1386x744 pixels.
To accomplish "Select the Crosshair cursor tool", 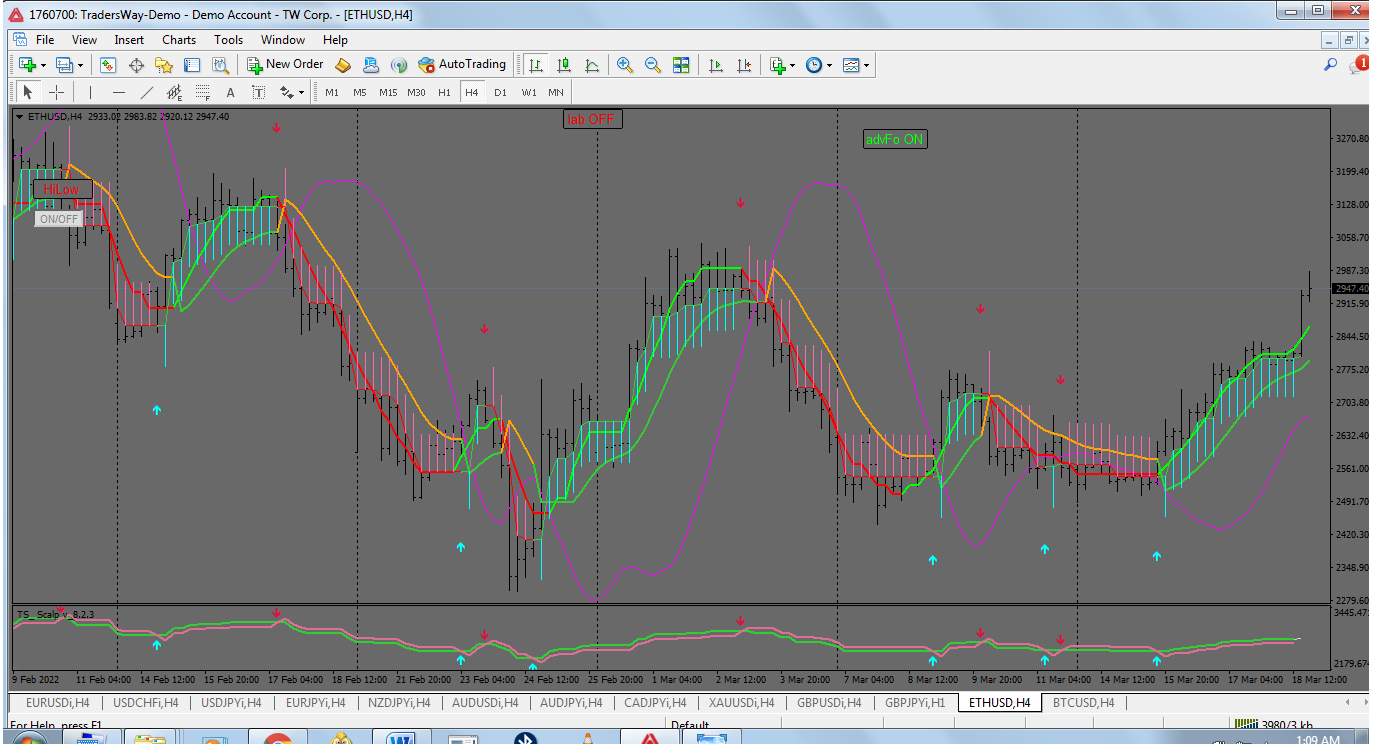I will [x=57, y=92].
